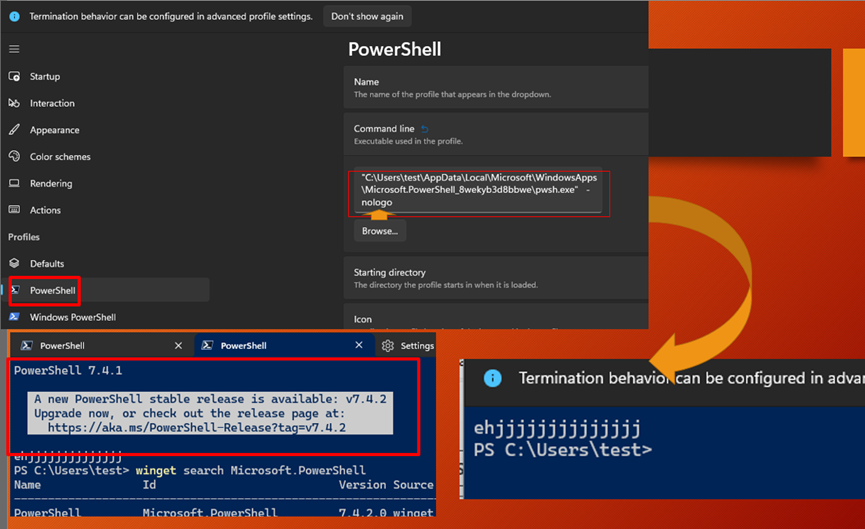This screenshot has width=865, height=529.
Task: Click the info icon in zoomed terminal
Action: pos(493,378)
